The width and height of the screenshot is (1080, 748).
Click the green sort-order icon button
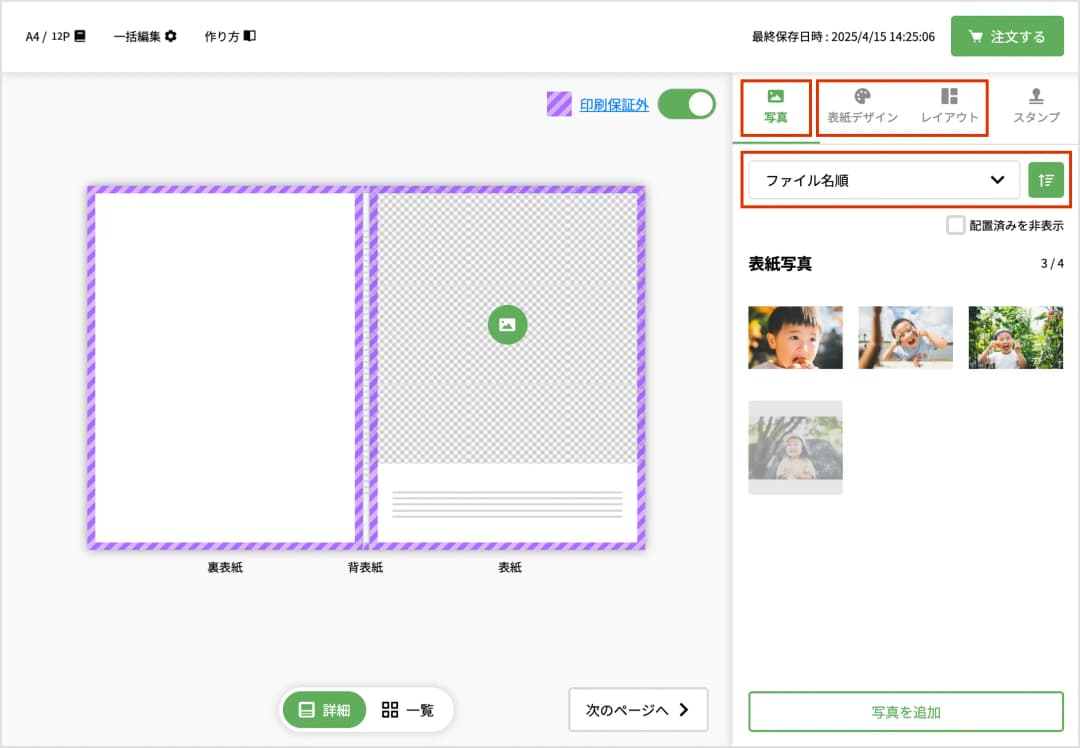1046,180
